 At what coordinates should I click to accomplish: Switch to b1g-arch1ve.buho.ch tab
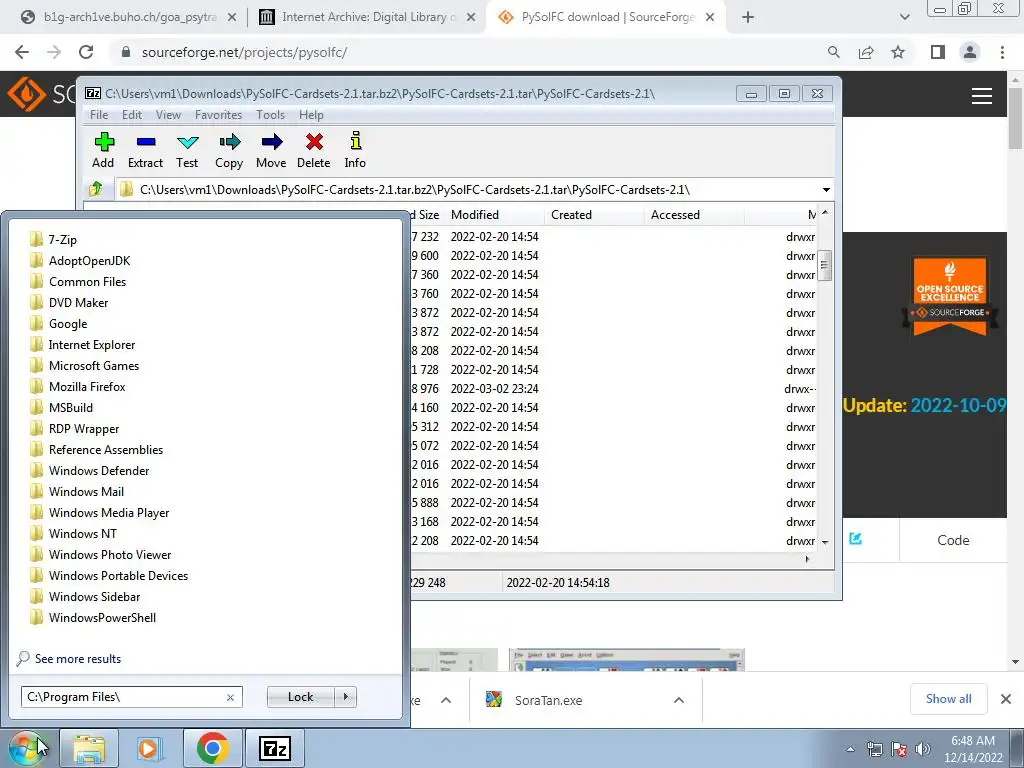[x=128, y=17]
